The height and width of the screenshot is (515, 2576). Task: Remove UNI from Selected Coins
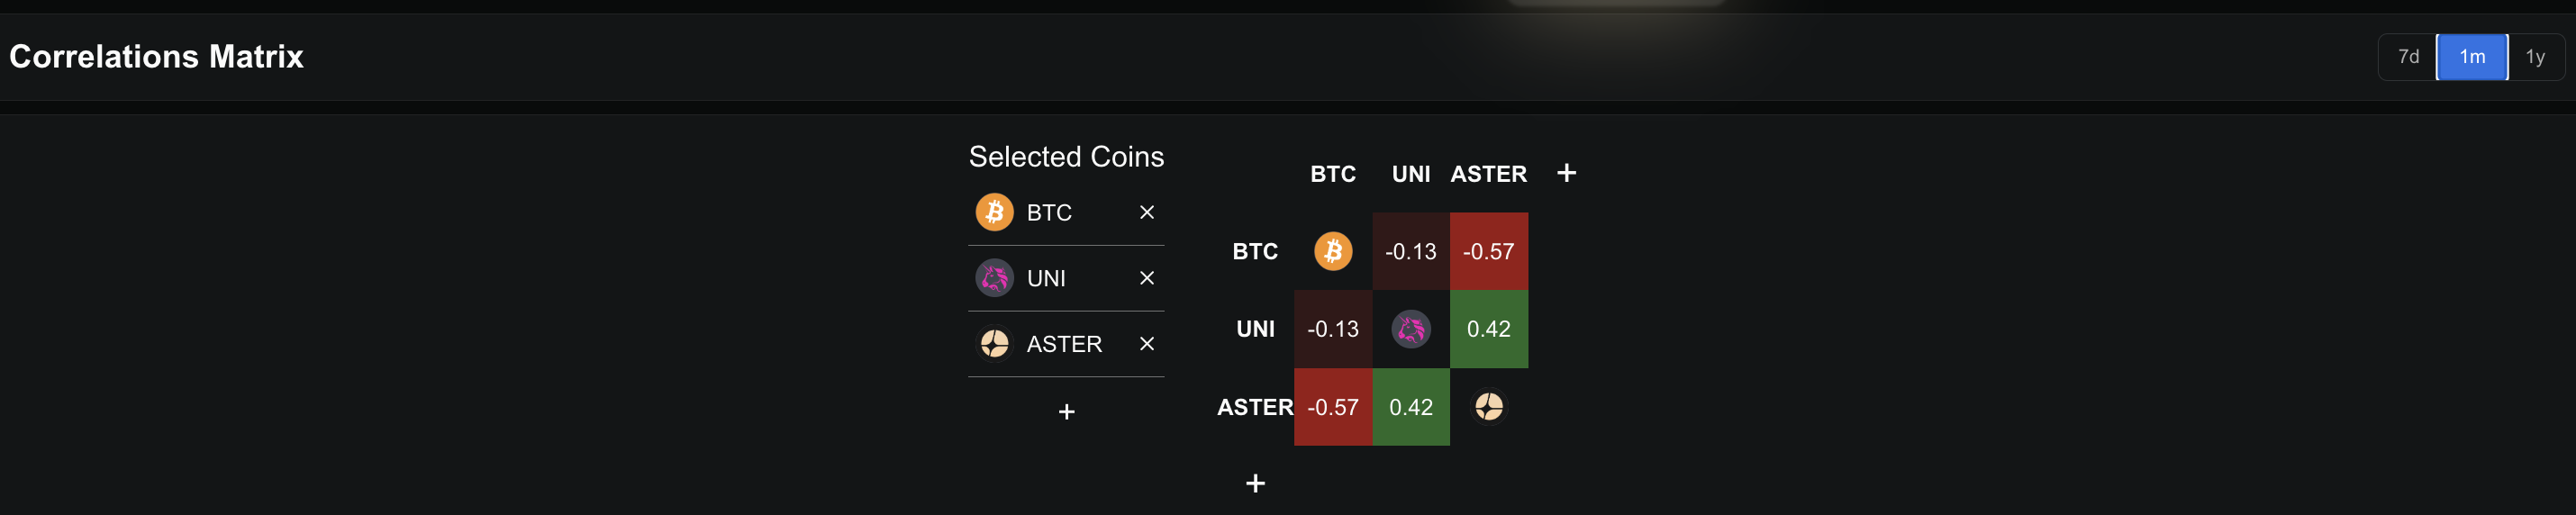click(1146, 278)
